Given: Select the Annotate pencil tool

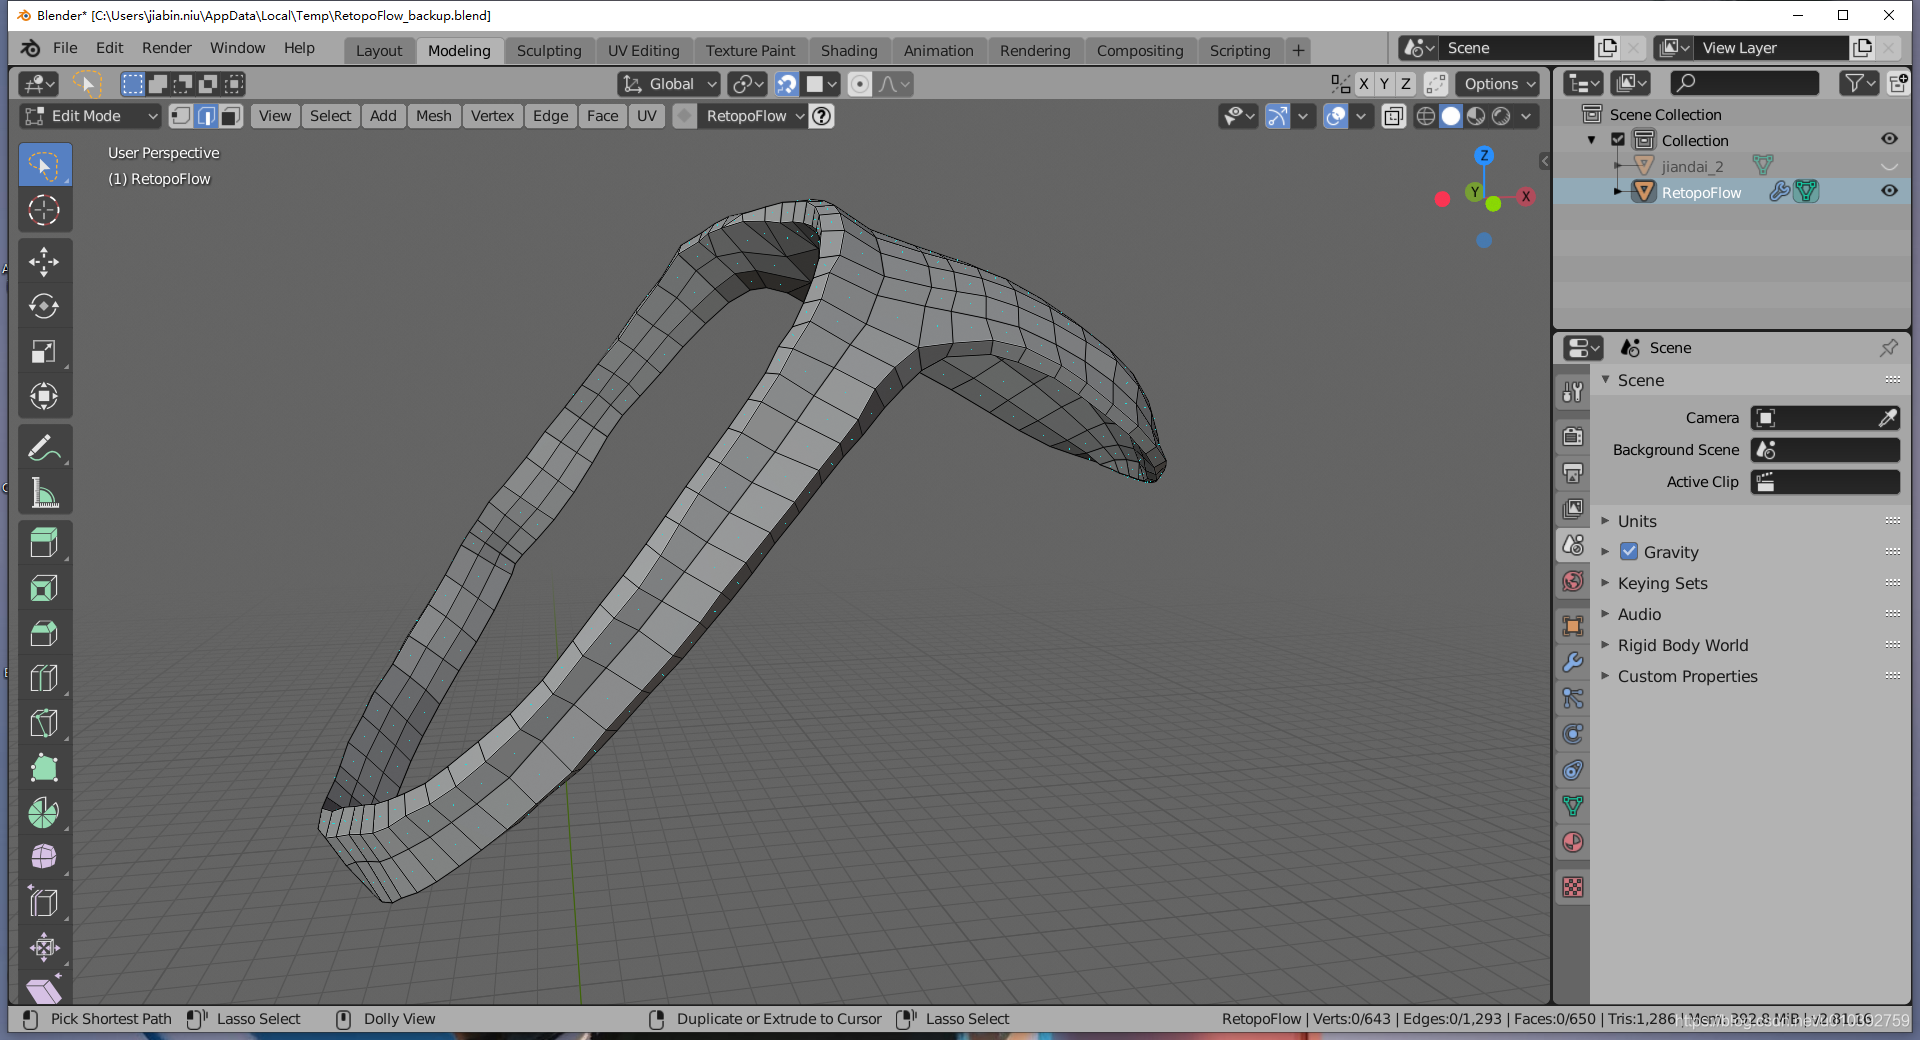Looking at the screenshot, I should pos(44,448).
